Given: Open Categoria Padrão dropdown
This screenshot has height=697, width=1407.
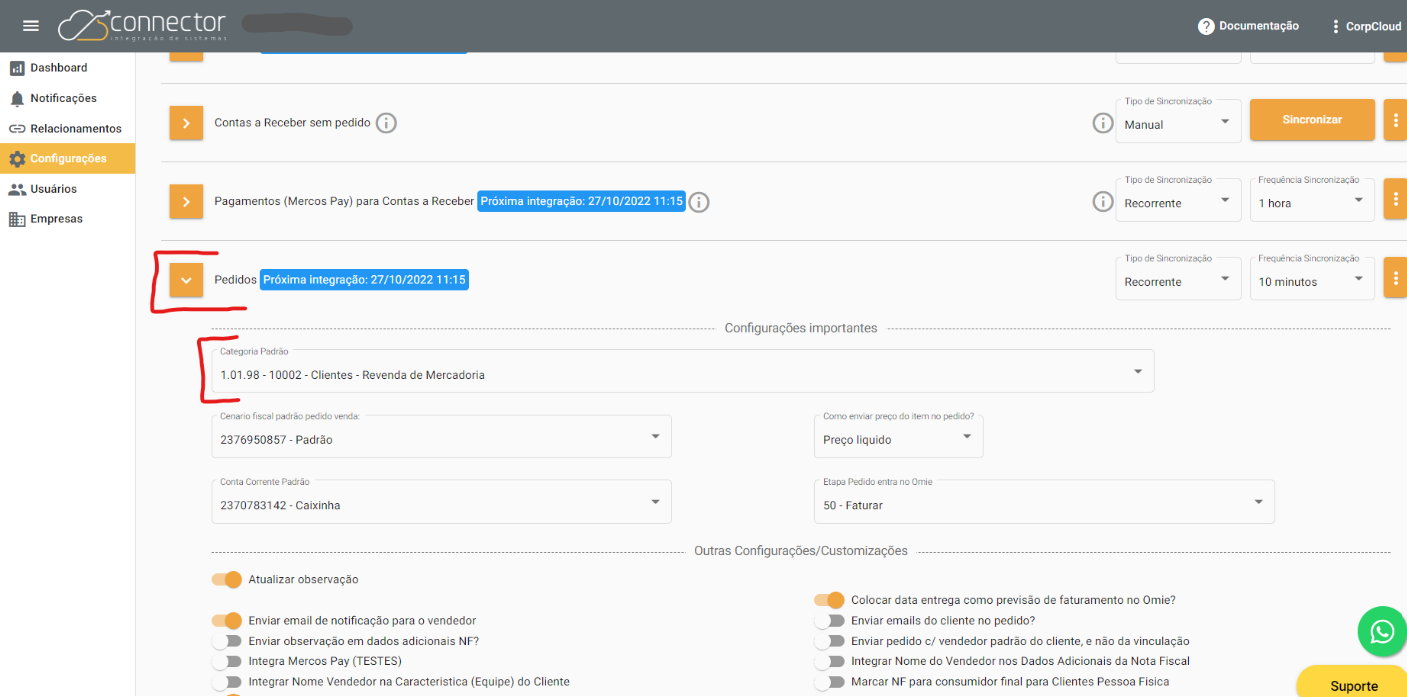Looking at the screenshot, I should [683, 370].
